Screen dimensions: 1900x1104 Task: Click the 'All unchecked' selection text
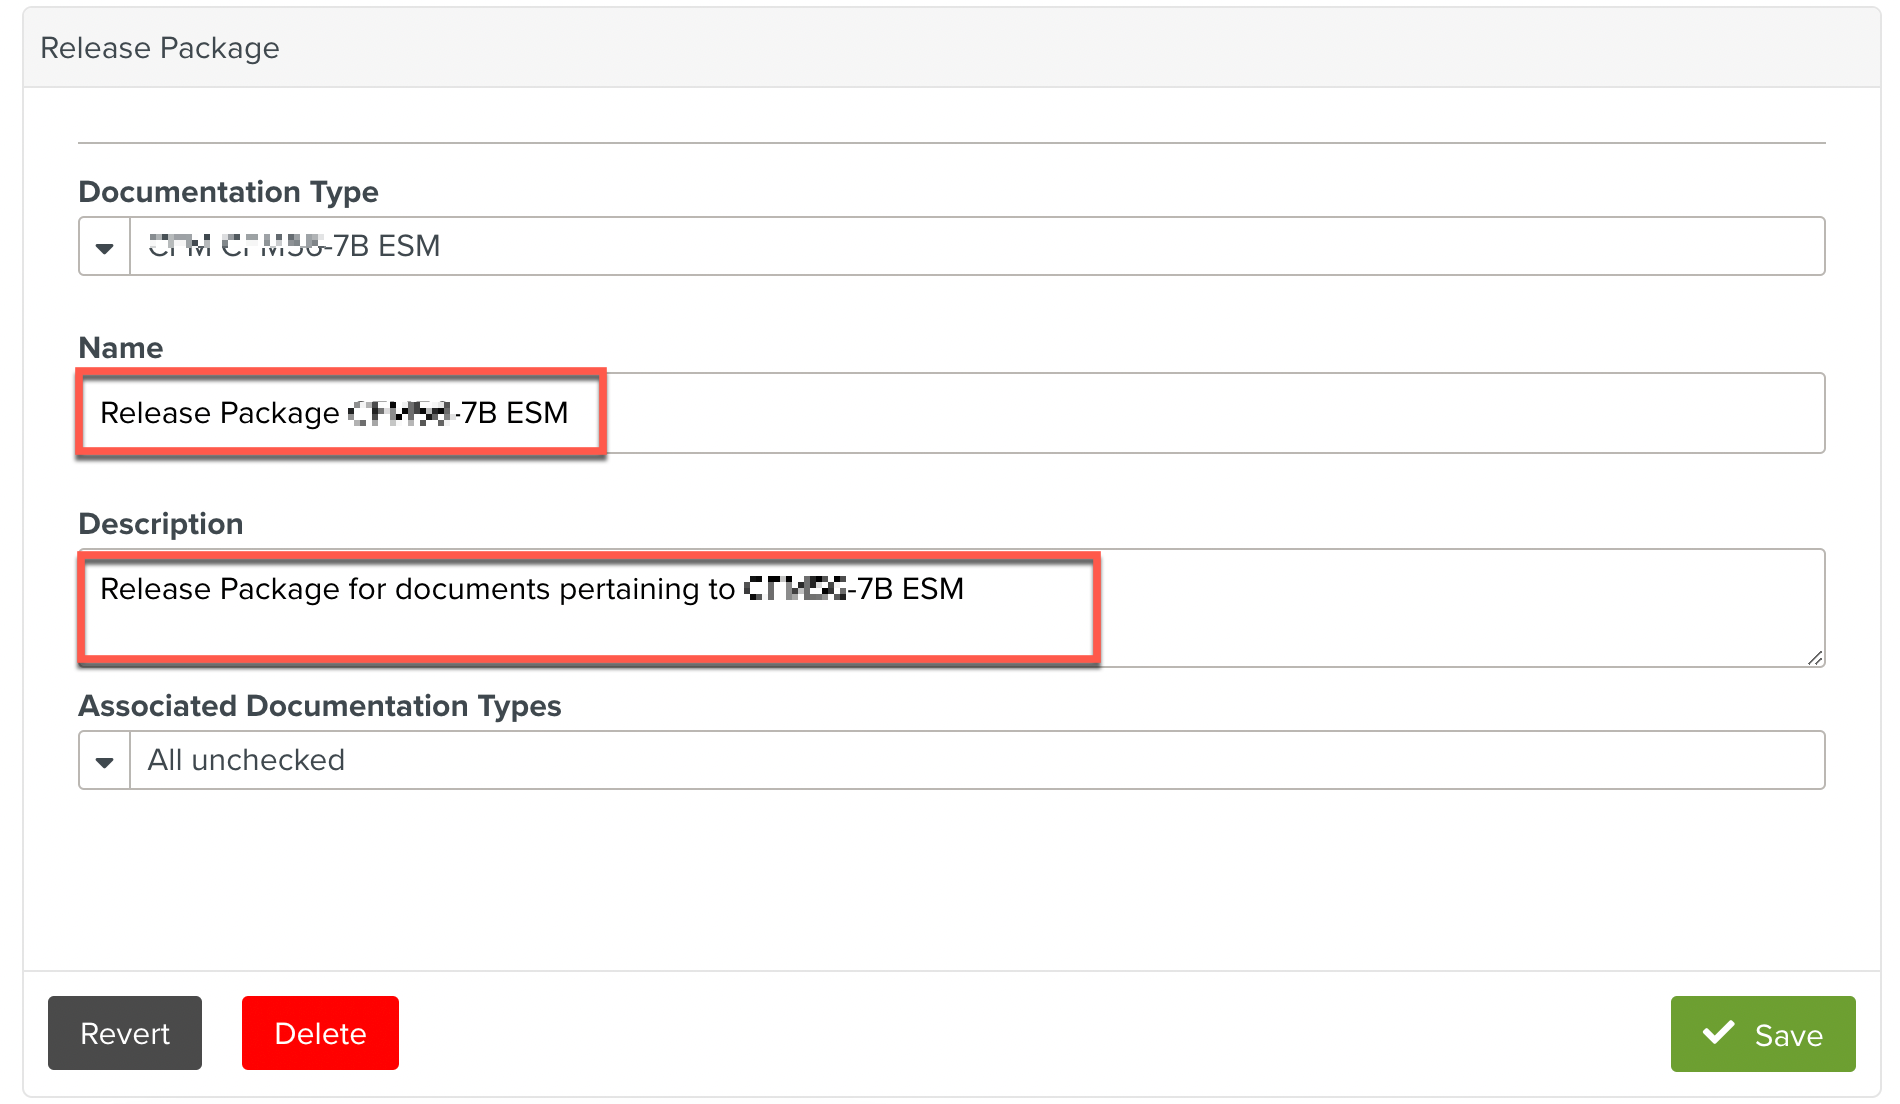pos(246,760)
